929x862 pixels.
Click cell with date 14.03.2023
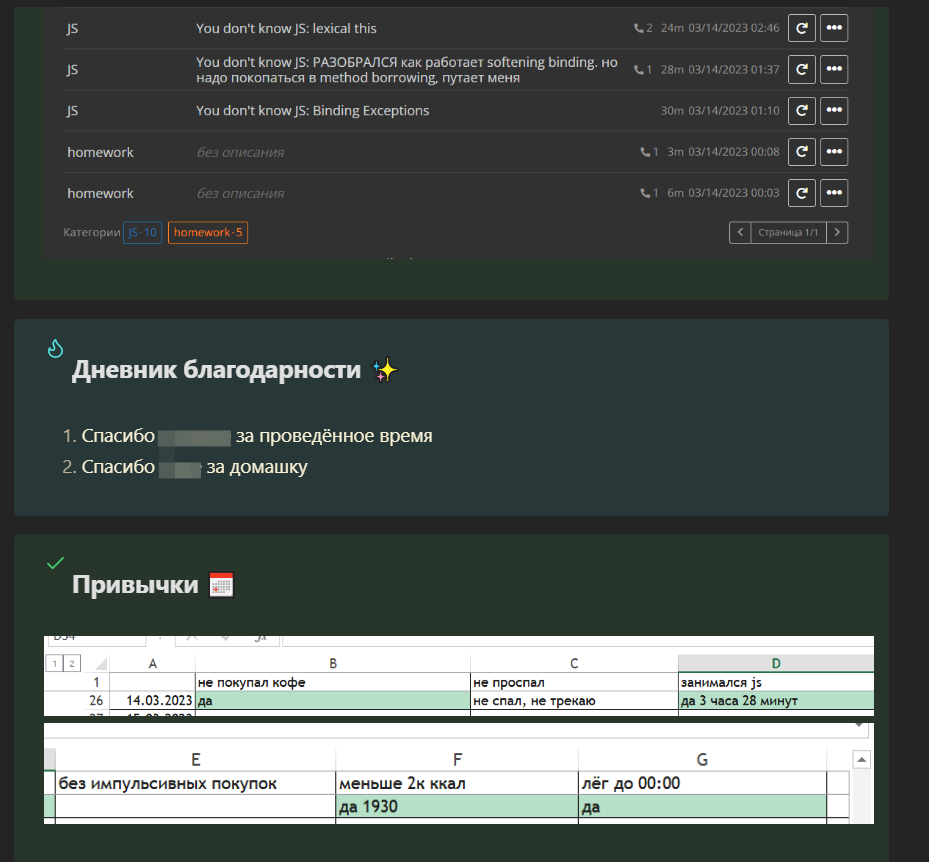tap(153, 700)
